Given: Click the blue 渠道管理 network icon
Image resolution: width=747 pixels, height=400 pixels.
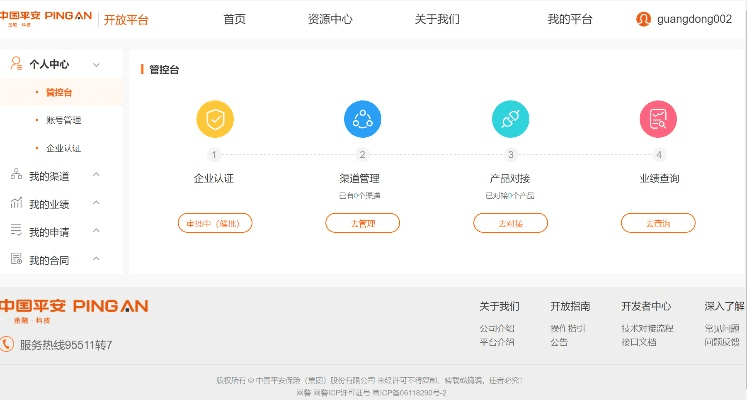Looking at the screenshot, I should pyautogui.click(x=362, y=119).
